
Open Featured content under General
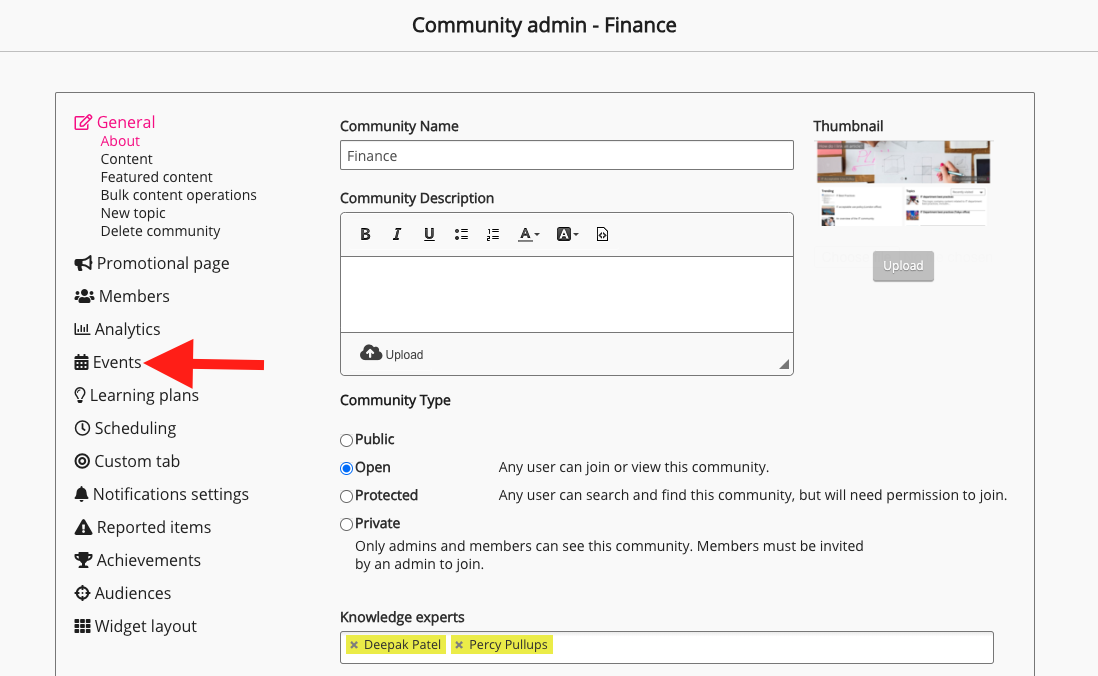pyautogui.click(x=156, y=177)
